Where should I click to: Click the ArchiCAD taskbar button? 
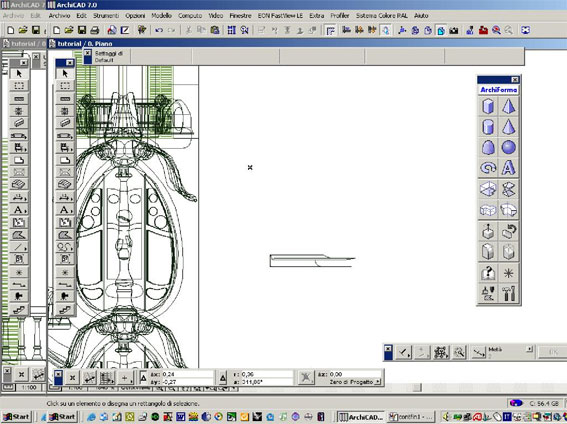[361, 417]
